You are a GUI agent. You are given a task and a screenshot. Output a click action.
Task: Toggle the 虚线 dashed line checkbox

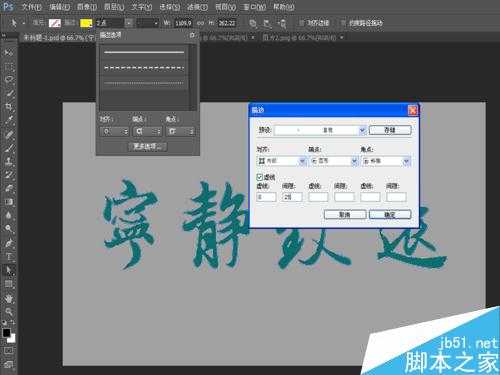(x=260, y=177)
